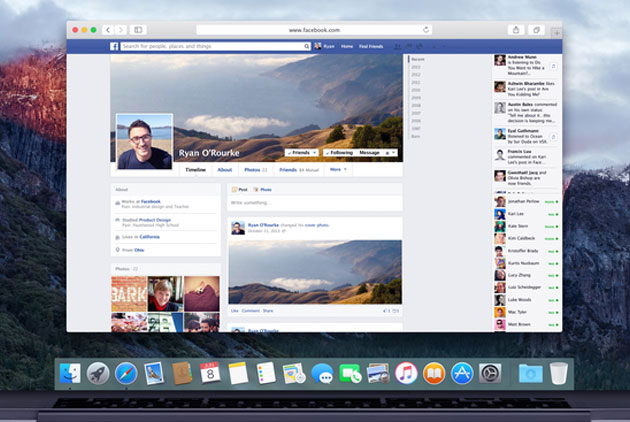The height and width of the screenshot is (422, 630).
Task: Open Reminders icon in the Dock
Action: tap(266, 373)
